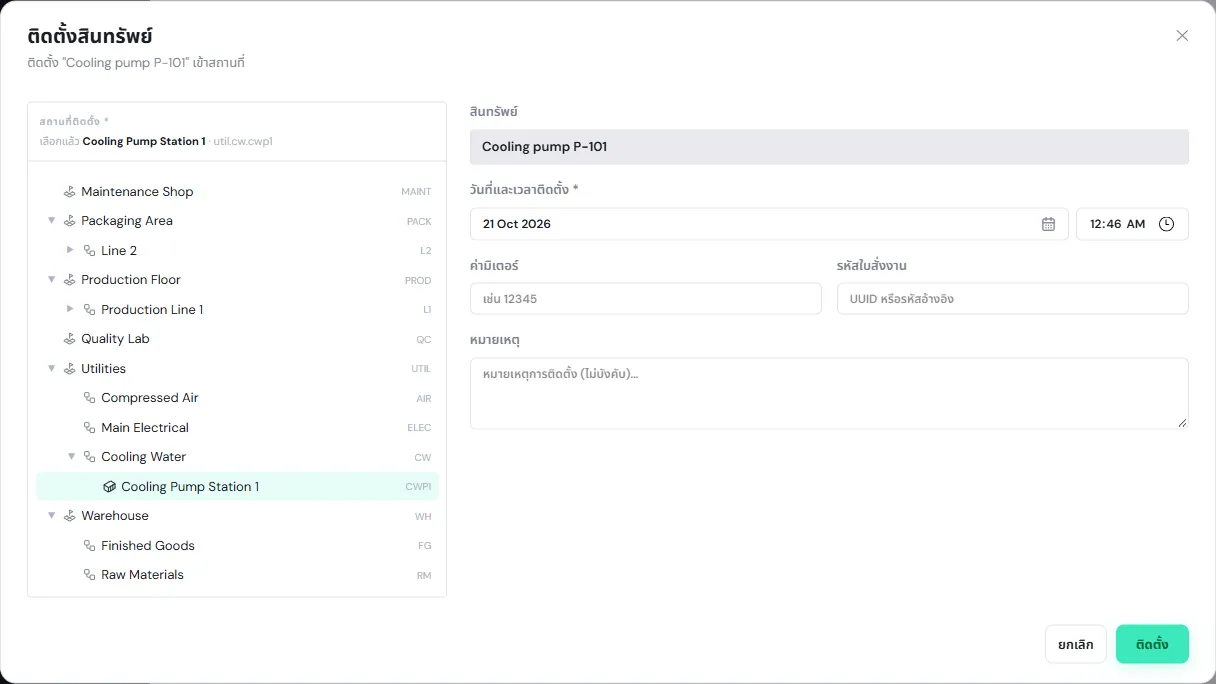
Task: Click the Compressed Air node icon
Action: click(89, 398)
